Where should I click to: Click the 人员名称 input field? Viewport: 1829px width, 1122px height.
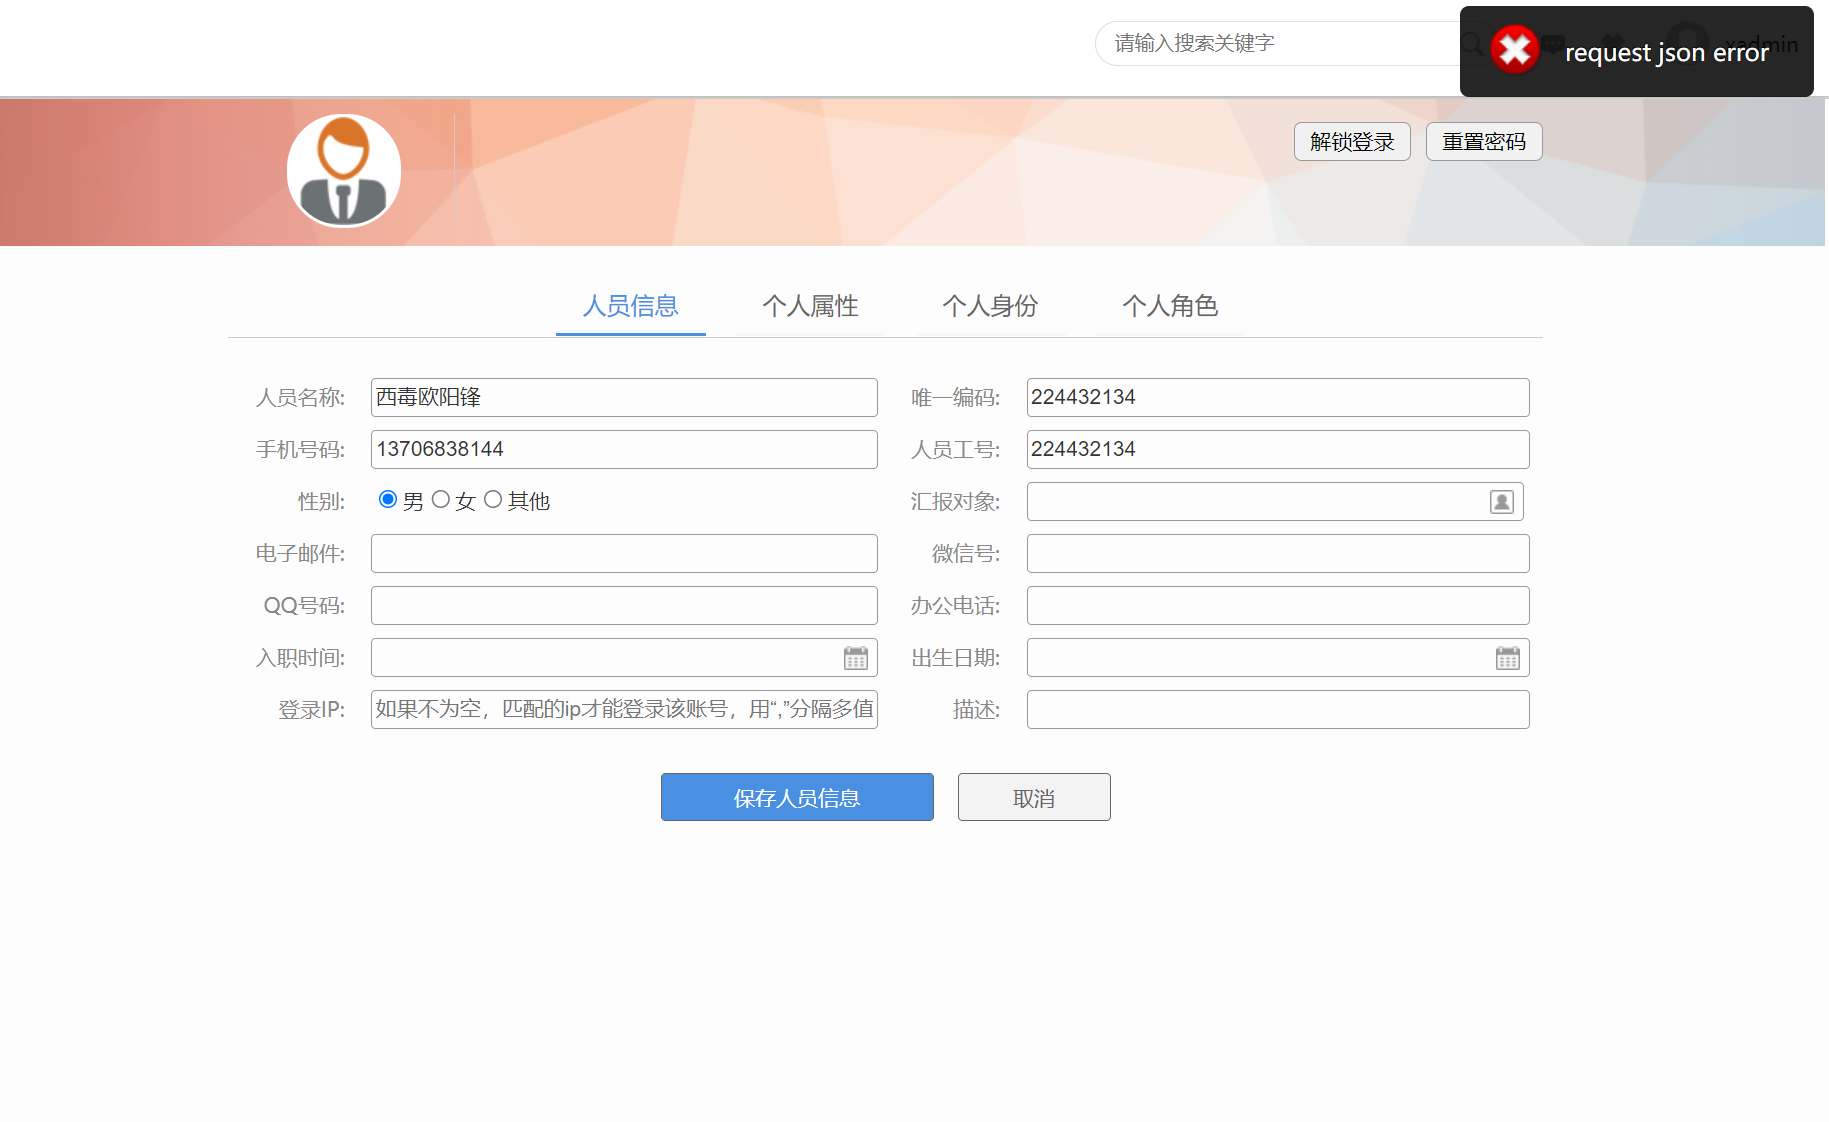point(624,397)
